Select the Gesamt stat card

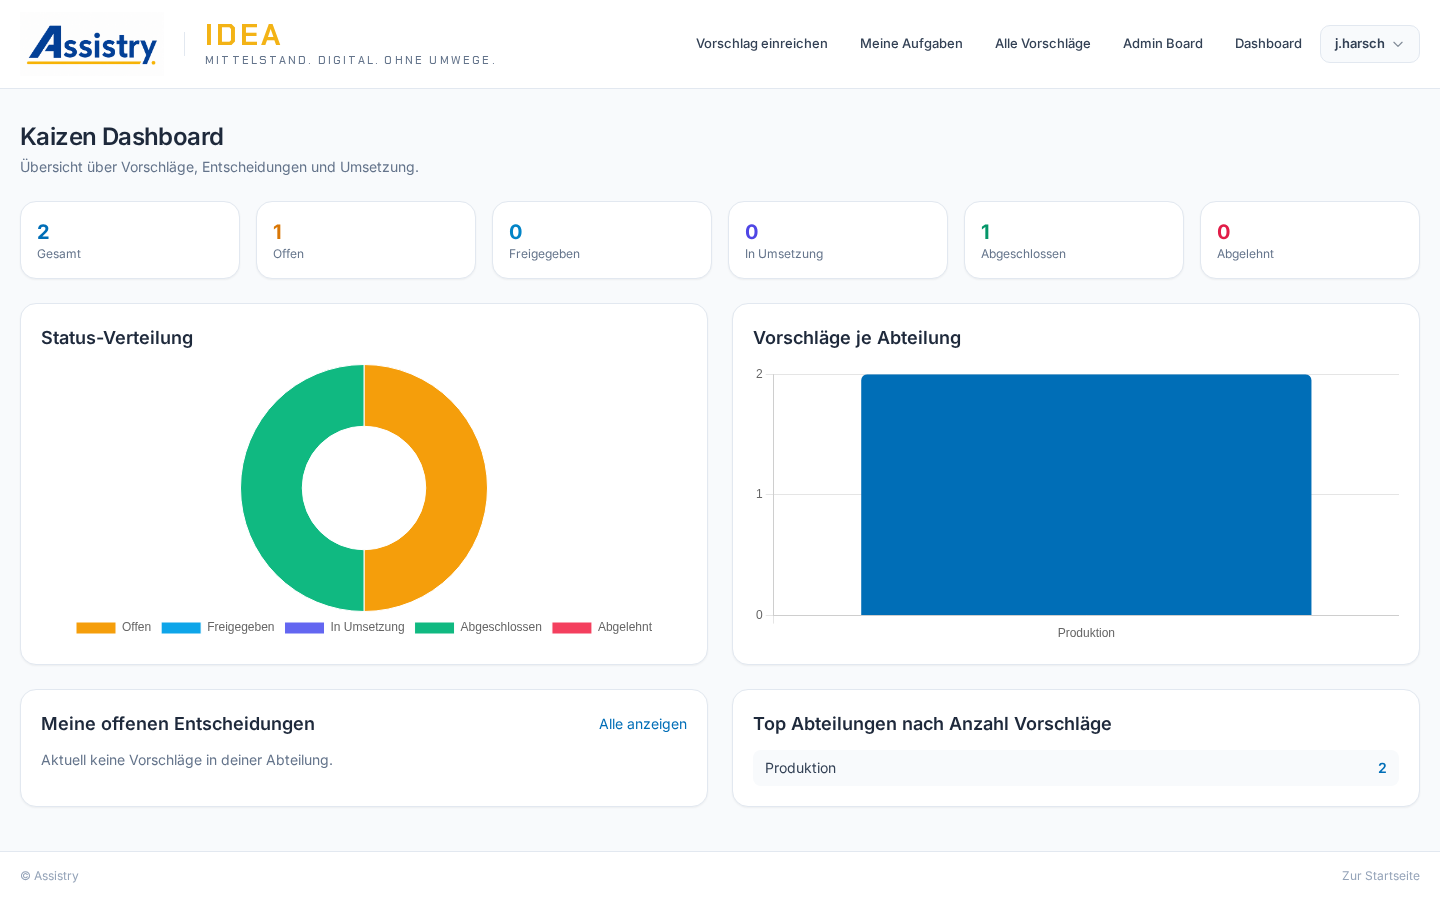tap(130, 240)
